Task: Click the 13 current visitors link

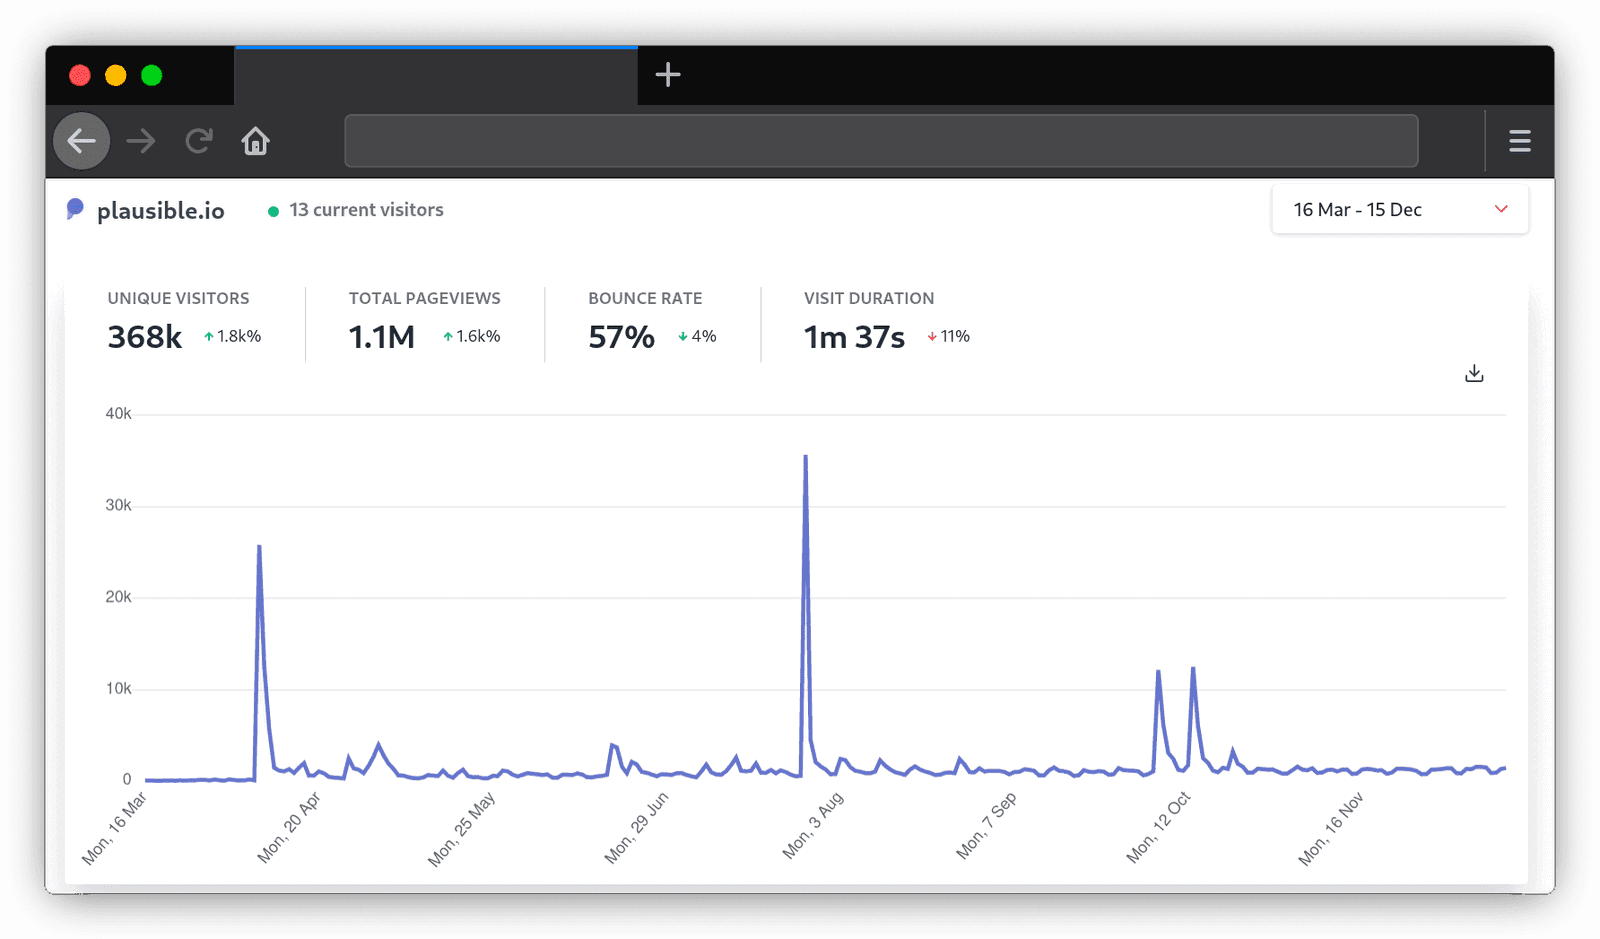Action: (365, 210)
